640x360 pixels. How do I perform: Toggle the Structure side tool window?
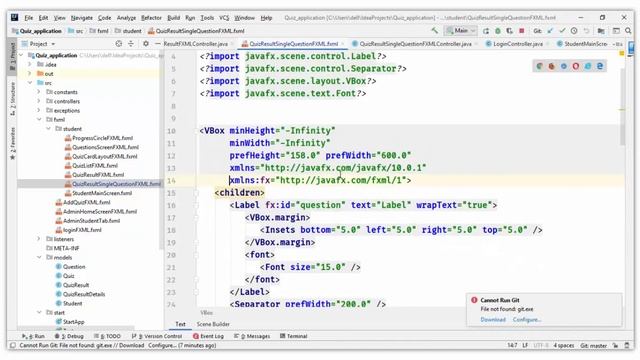click(x=13, y=99)
